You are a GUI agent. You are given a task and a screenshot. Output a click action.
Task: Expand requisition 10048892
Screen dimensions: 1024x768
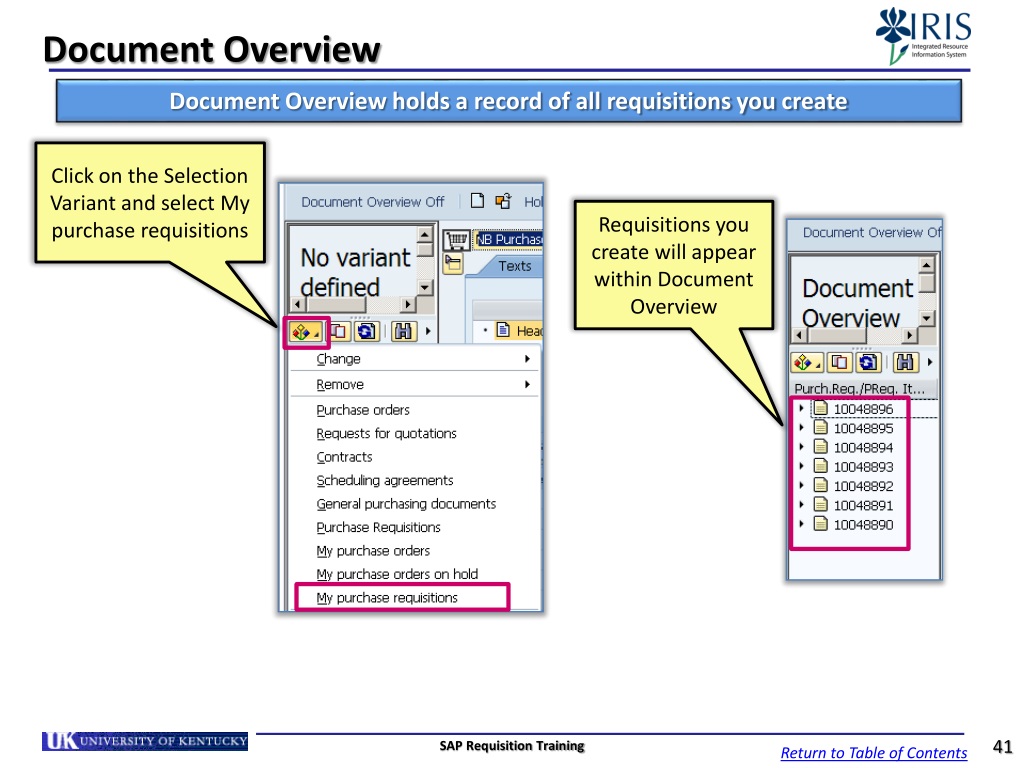click(x=801, y=485)
